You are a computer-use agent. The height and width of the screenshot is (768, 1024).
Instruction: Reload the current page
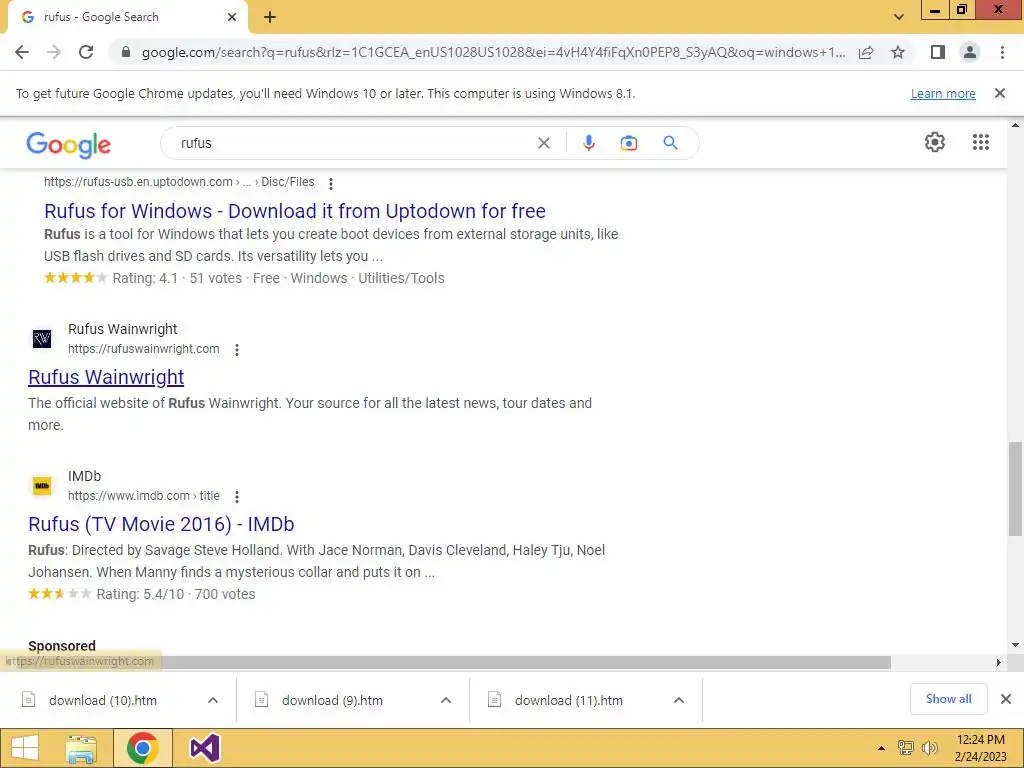click(86, 52)
